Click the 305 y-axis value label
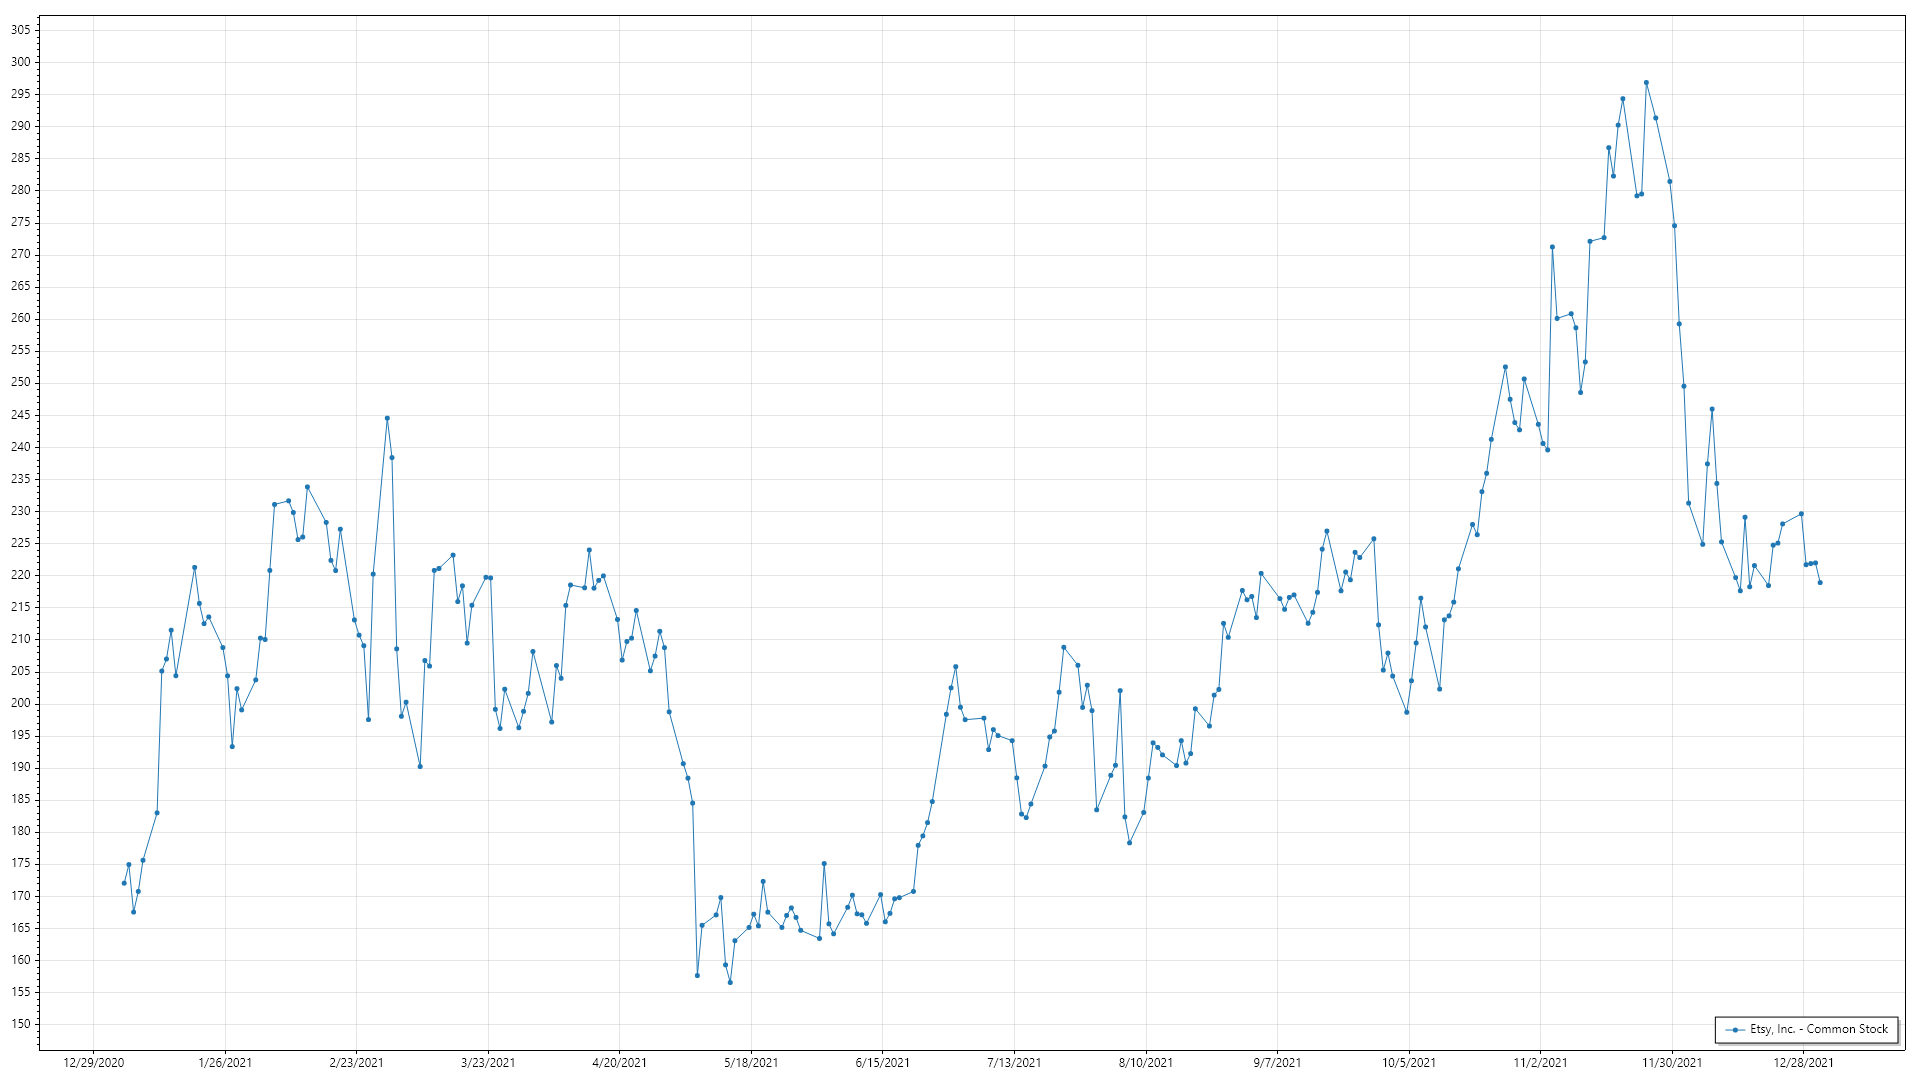 coord(21,30)
